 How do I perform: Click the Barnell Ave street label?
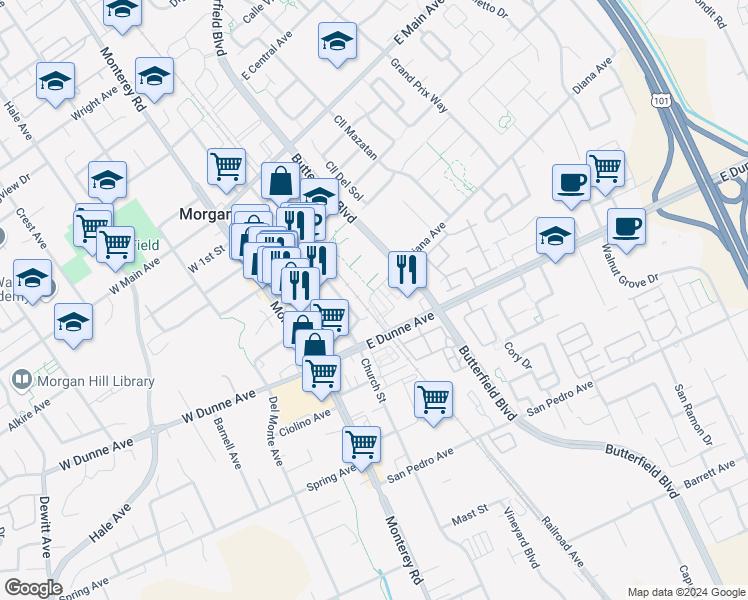[228, 443]
